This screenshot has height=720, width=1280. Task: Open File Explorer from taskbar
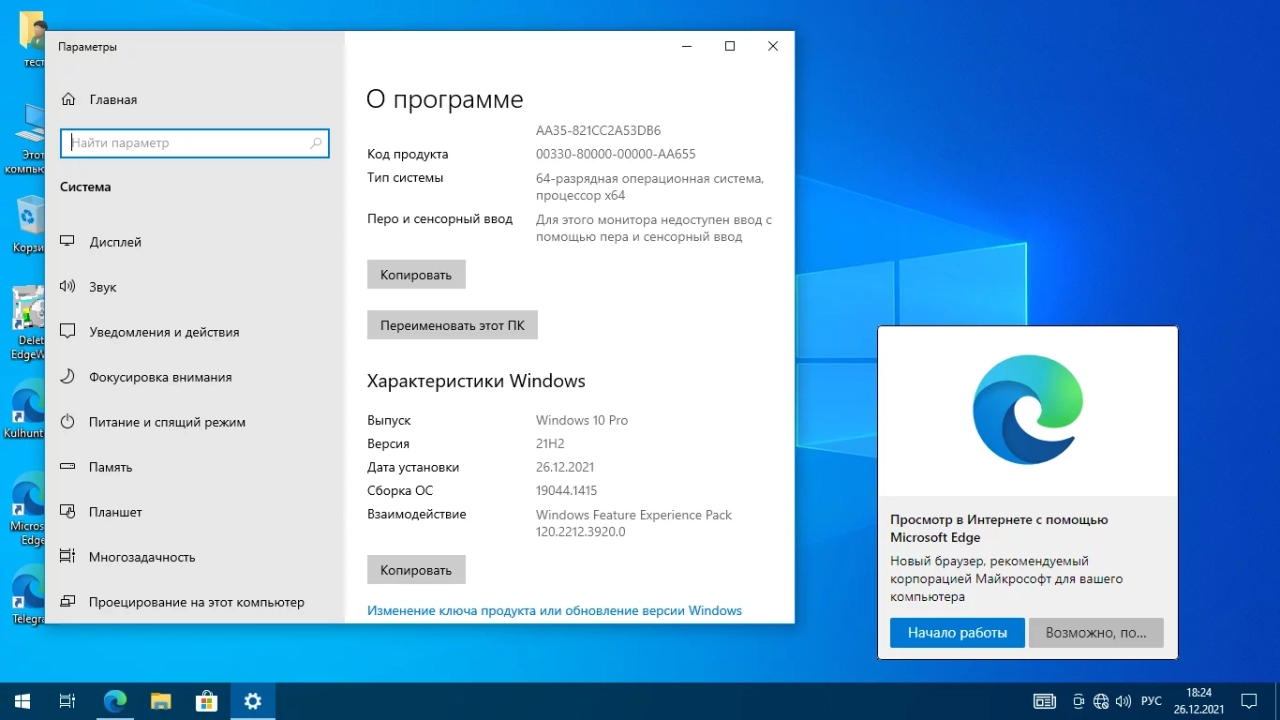161,701
